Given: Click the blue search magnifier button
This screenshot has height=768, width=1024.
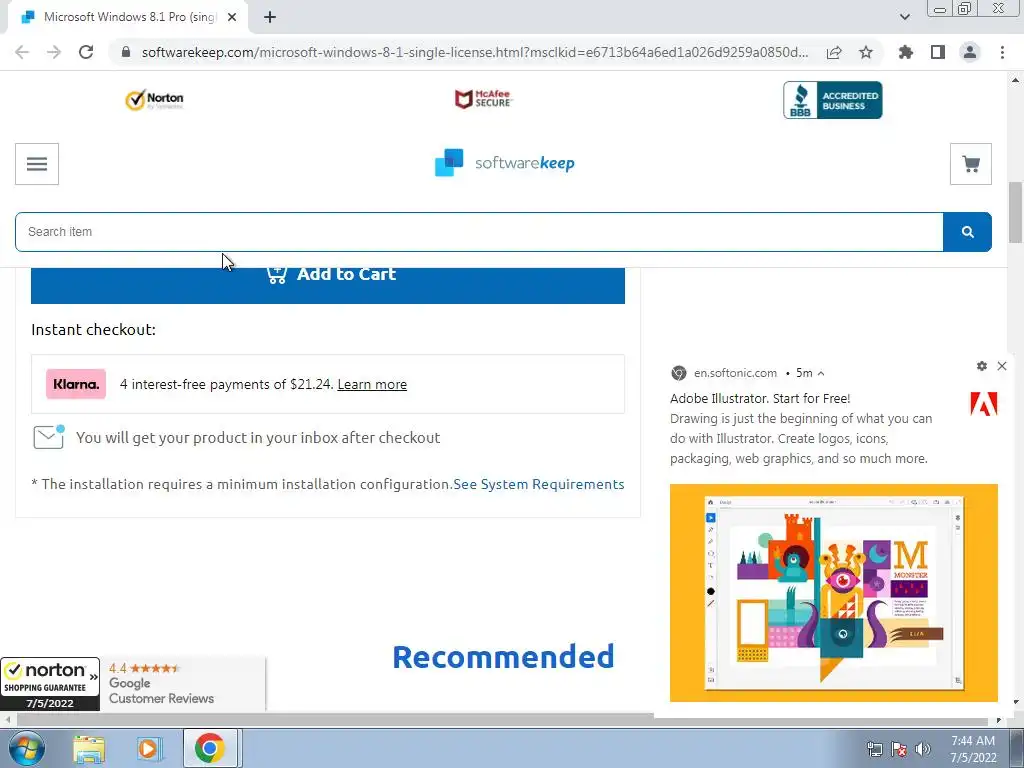Looking at the screenshot, I should [967, 232].
